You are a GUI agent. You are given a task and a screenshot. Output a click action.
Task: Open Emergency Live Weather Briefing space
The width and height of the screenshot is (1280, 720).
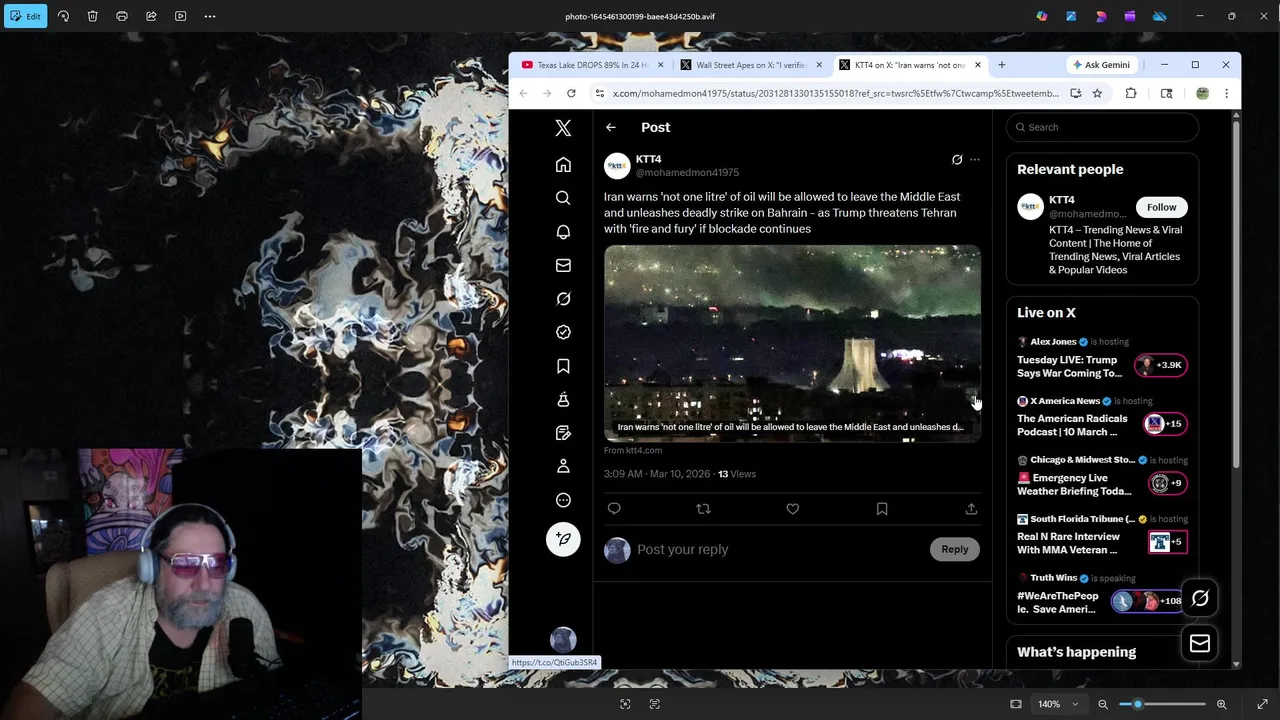1102,476
